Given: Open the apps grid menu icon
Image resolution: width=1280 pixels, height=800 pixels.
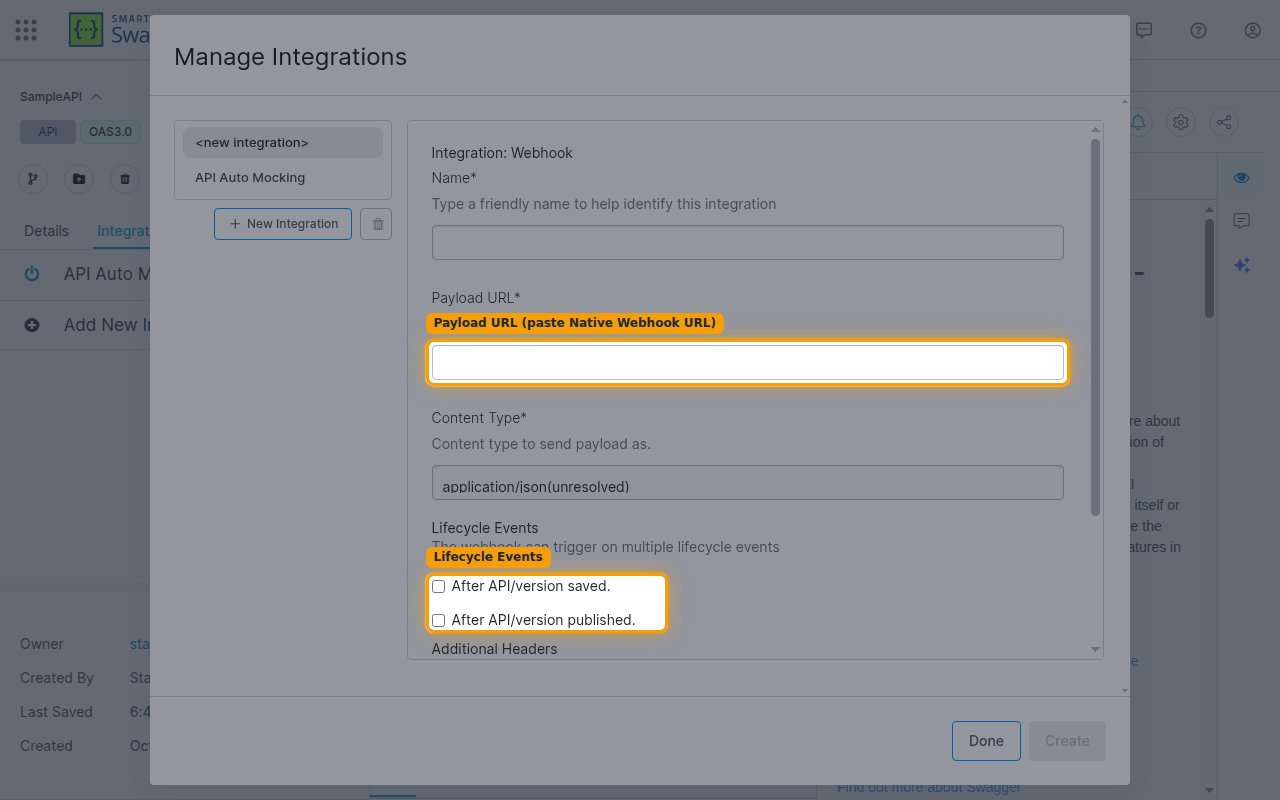Looking at the screenshot, I should click(27, 30).
